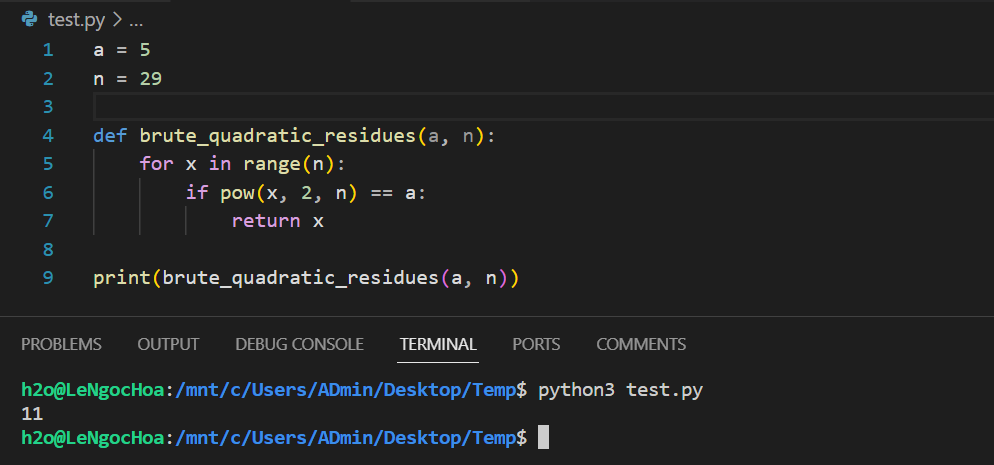Click the def keyword on line 4
Viewport: 994px width, 465px height.
pos(110,135)
